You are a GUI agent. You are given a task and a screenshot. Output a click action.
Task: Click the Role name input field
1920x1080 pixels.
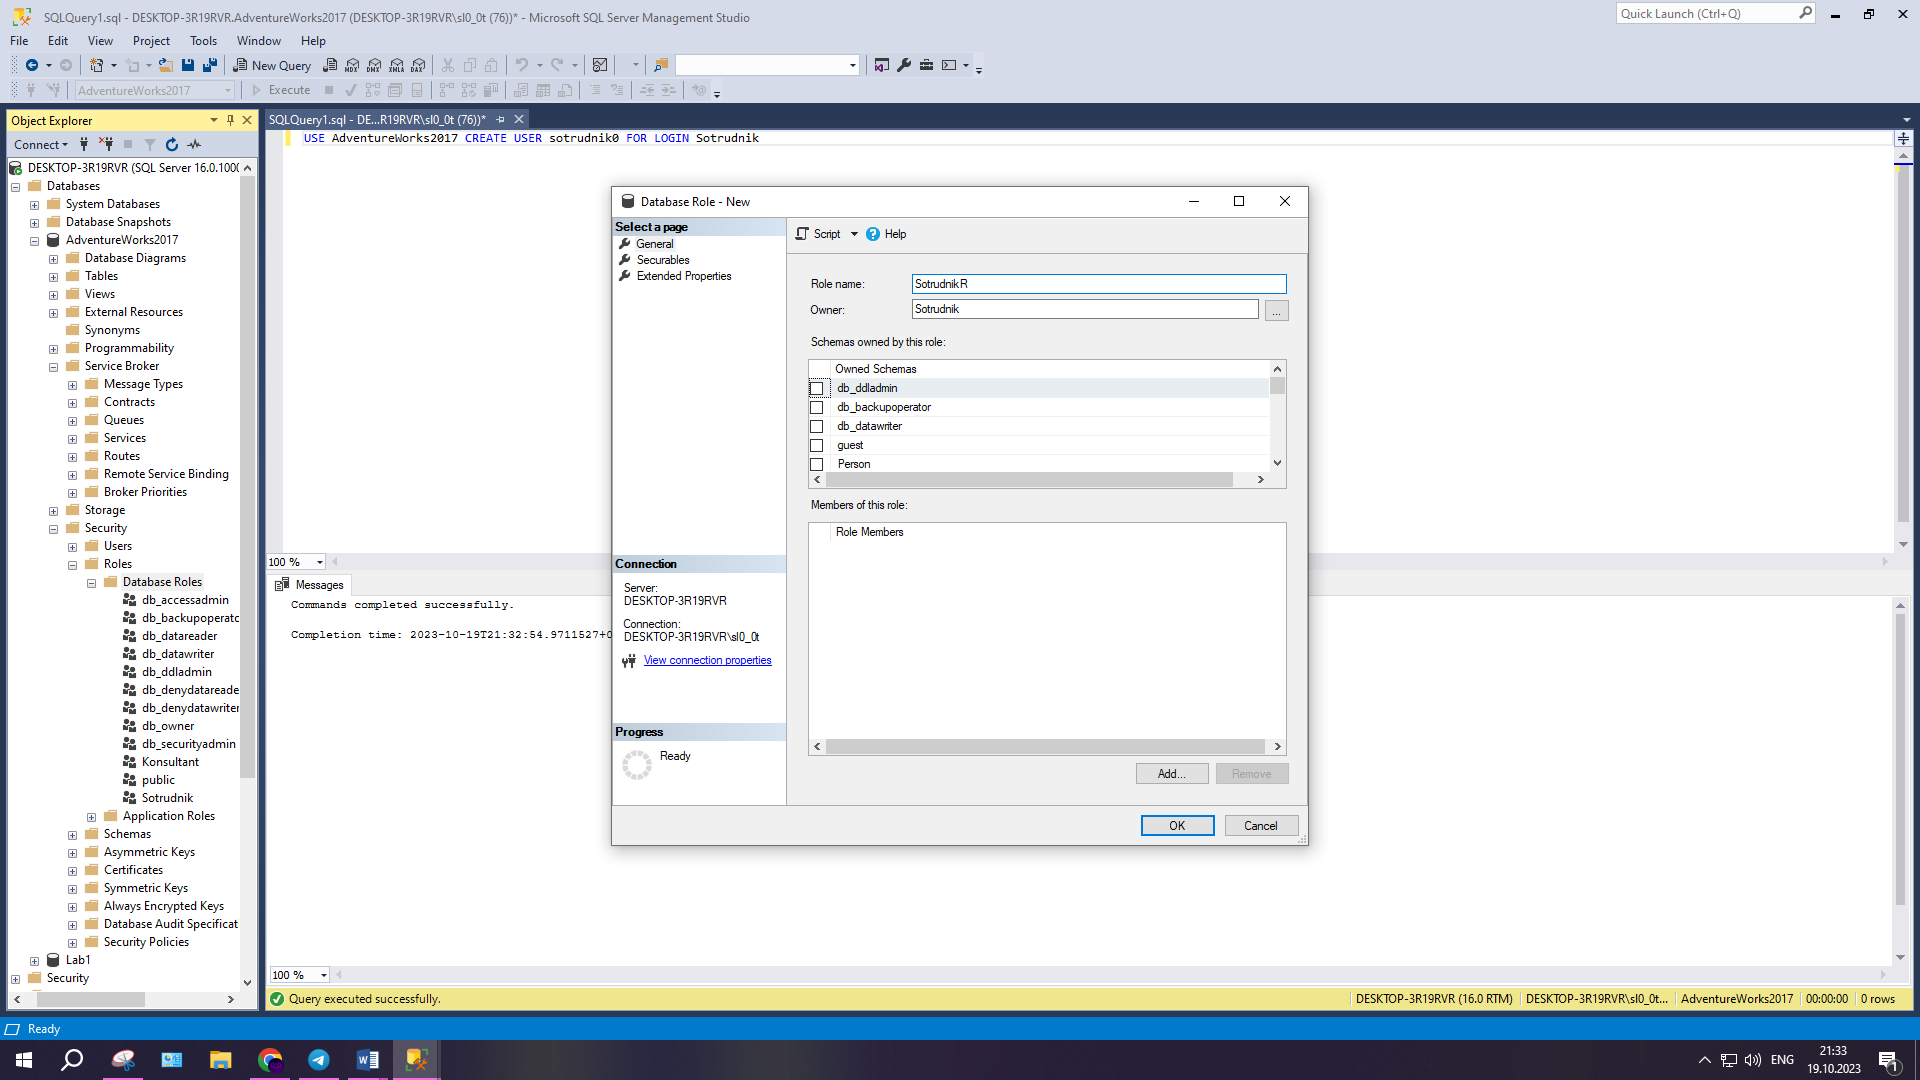click(x=1099, y=284)
